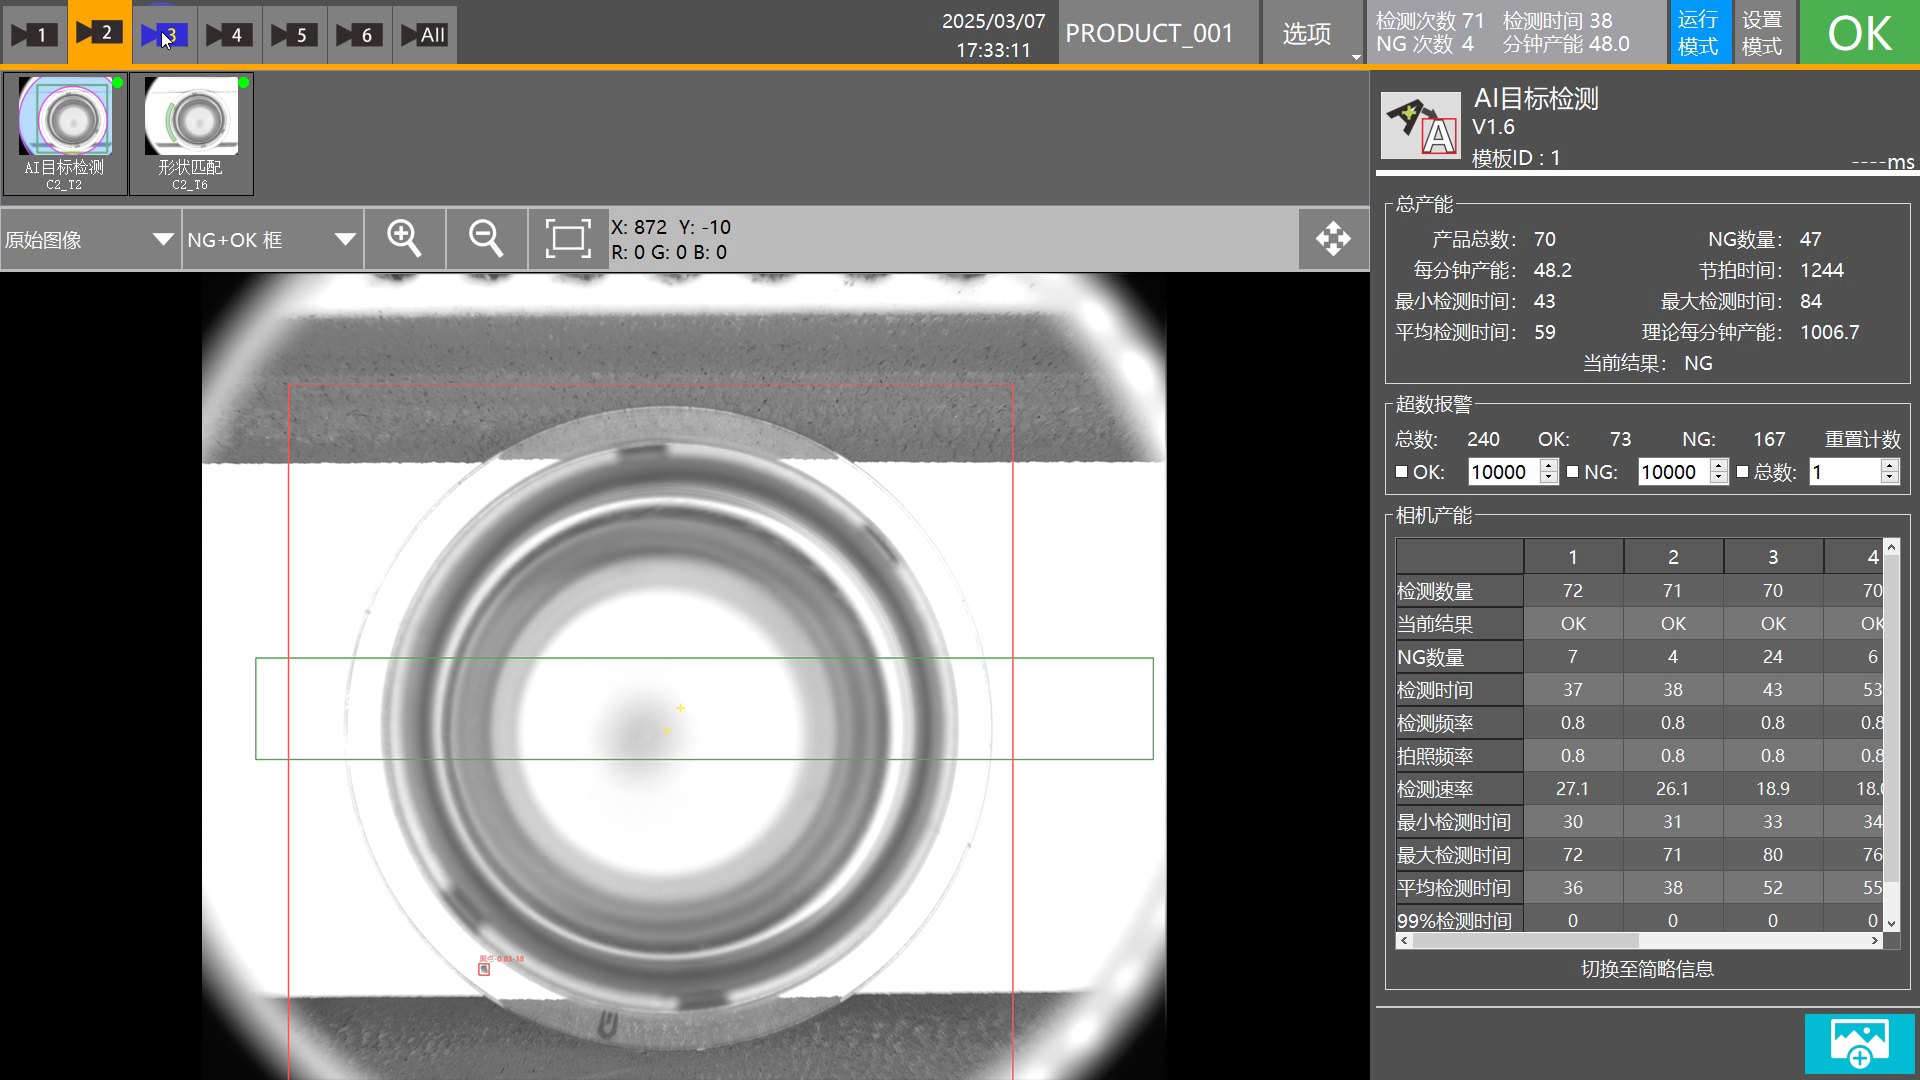Open the NG+OK 框 display dropdown
The height and width of the screenshot is (1080, 1920).
271,240
